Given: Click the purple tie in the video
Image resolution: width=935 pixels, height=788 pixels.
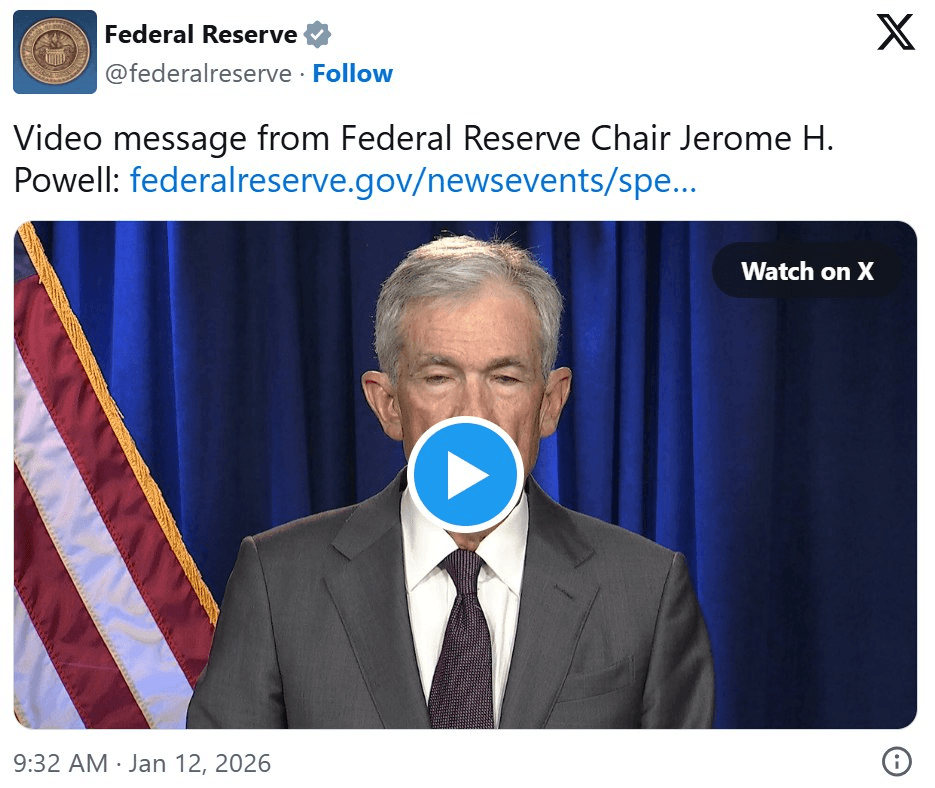Looking at the screenshot, I should click(462, 640).
